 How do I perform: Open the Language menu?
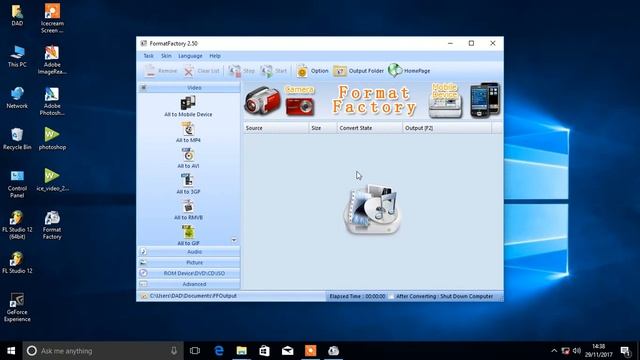(190, 56)
